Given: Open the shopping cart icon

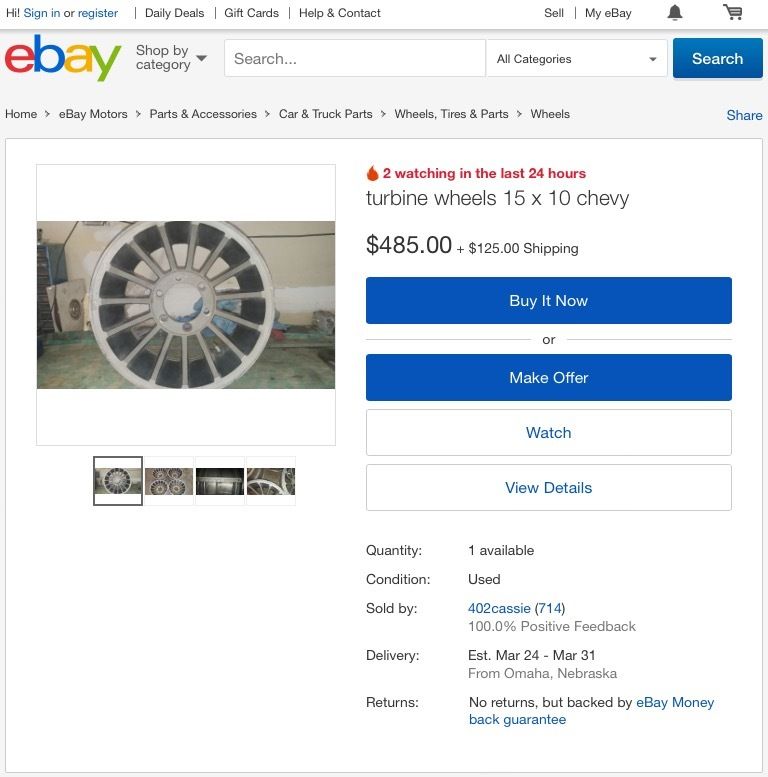Looking at the screenshot, I should 732,12.
